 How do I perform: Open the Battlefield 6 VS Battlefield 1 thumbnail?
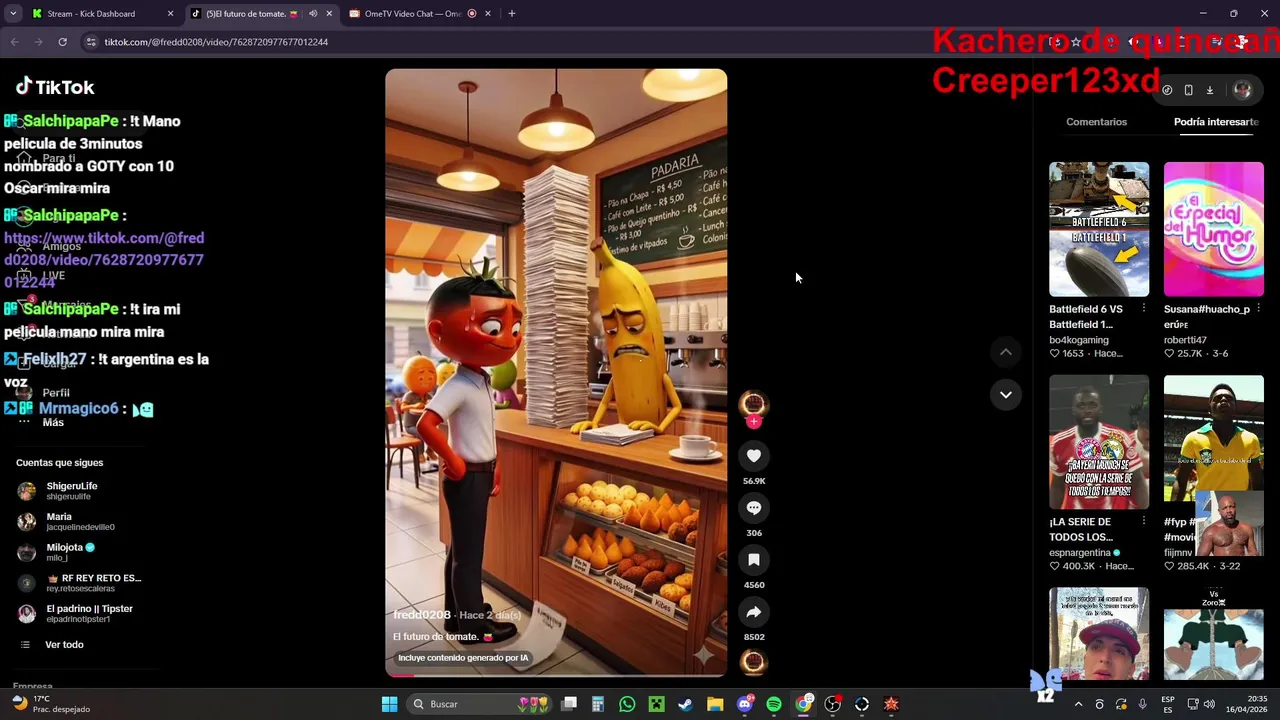tap(1099, 229)
